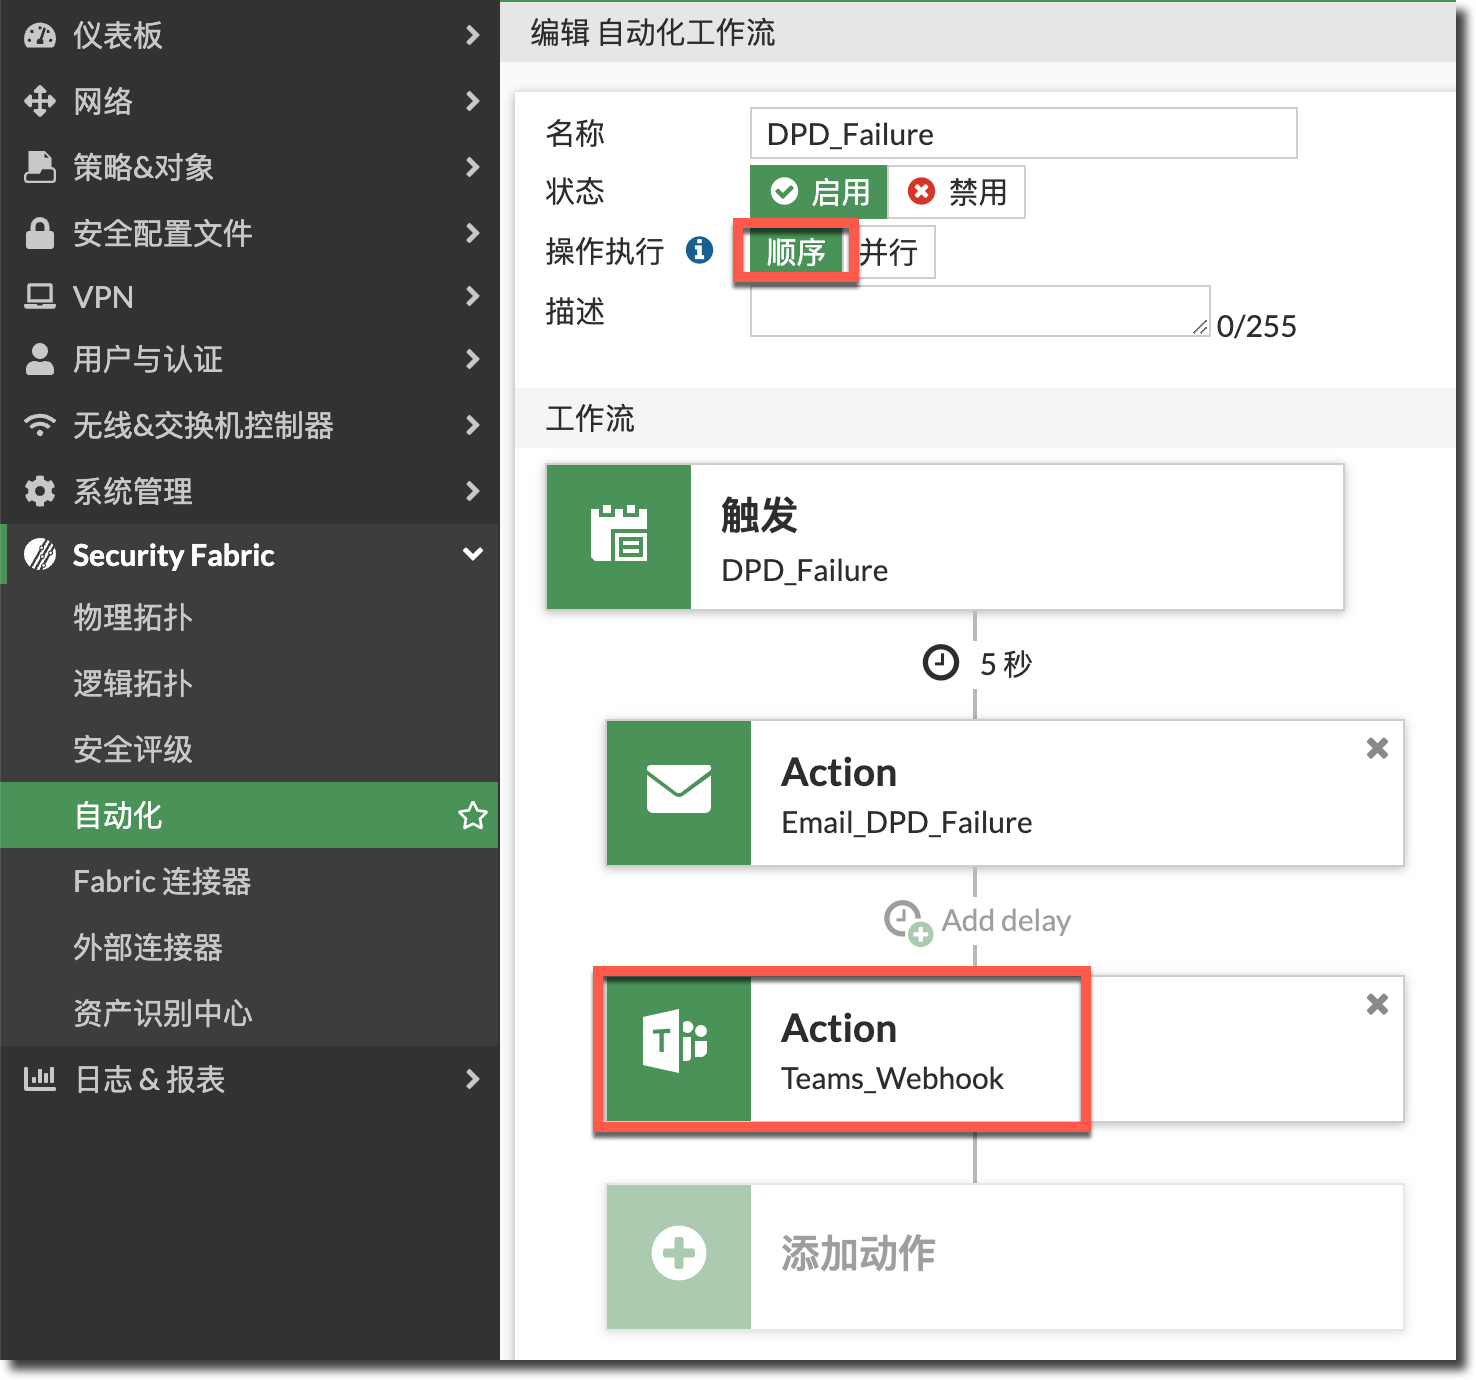Screen dimensions: 1476x1380
Task: Switch action execution to 并行
Action: click(890, 252)
